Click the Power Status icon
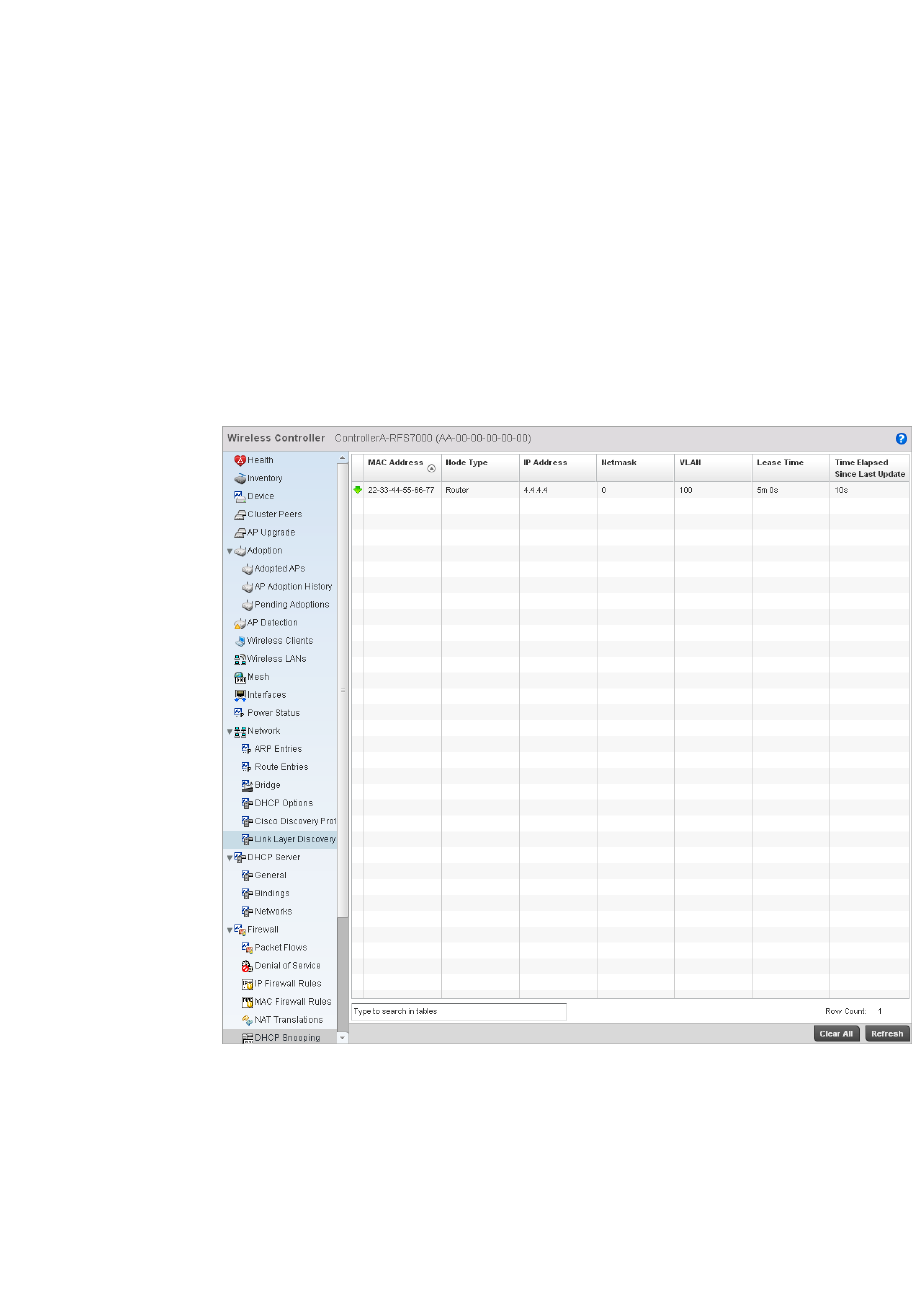The image size is (912, 1308). [x=240, y=713]
